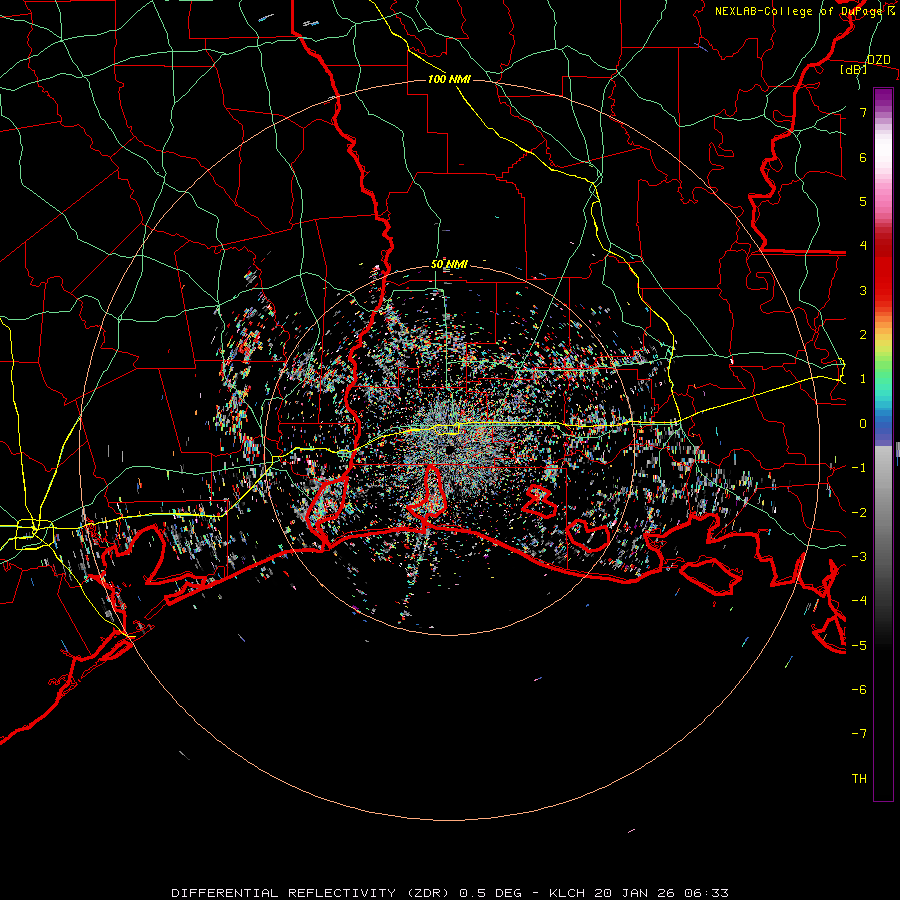Click the "0" value on the color scale
The width and height of the screenshot is (900, 900).
point(863,424)
